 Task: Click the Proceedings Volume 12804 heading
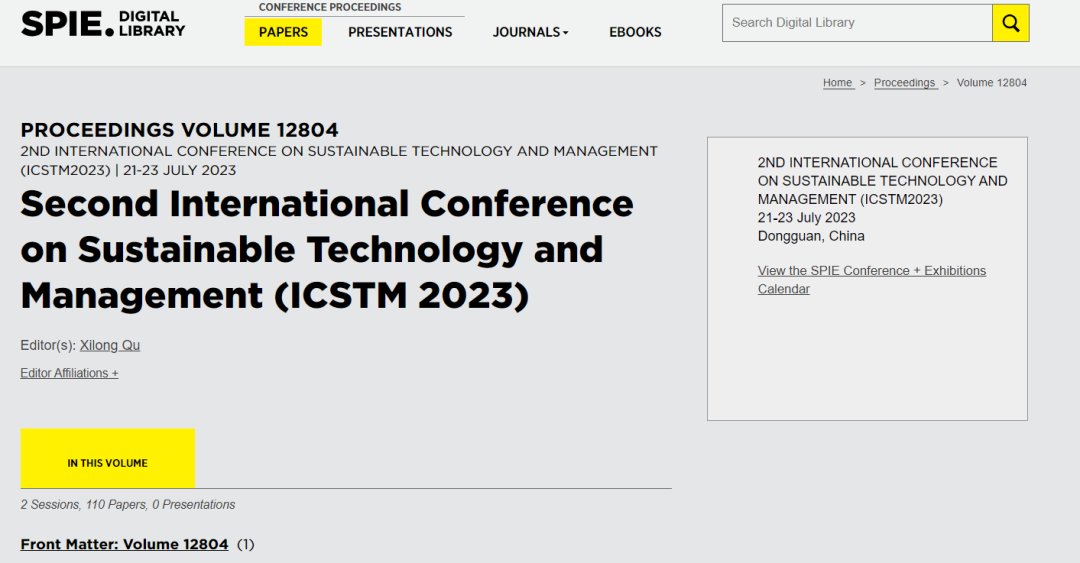click(179, 130)
